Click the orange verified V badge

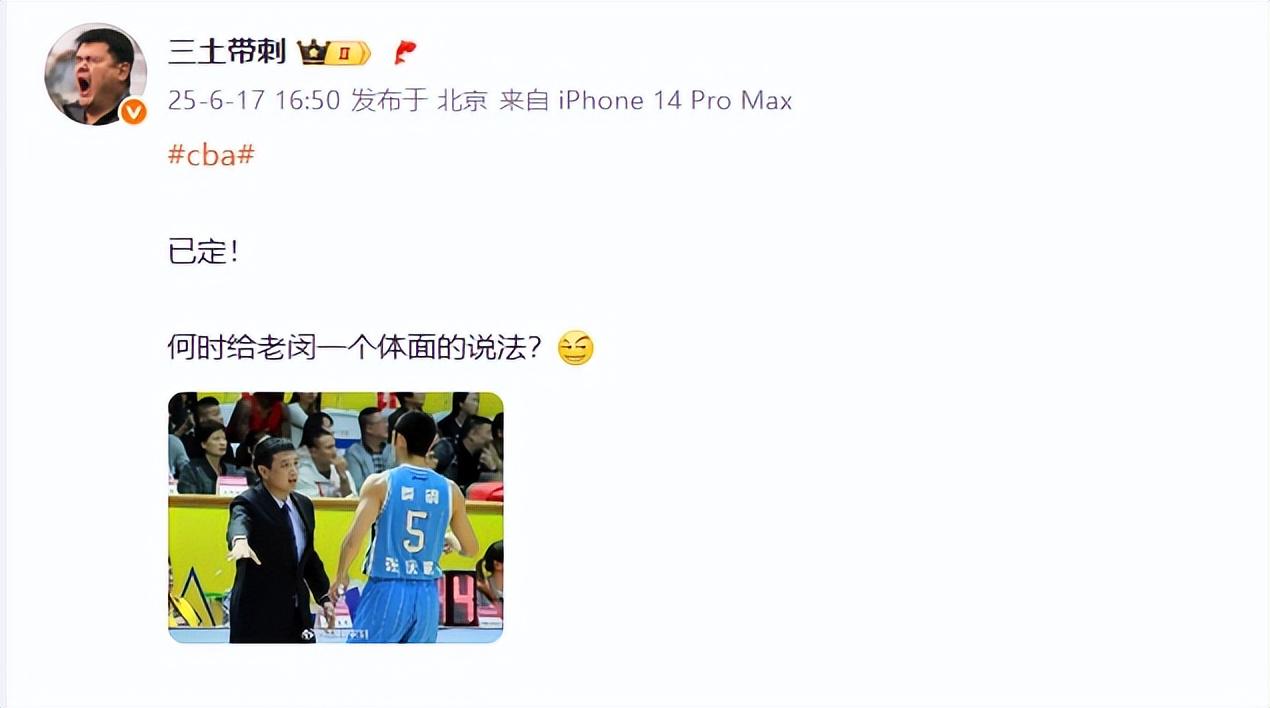click(x=134, y=112)
